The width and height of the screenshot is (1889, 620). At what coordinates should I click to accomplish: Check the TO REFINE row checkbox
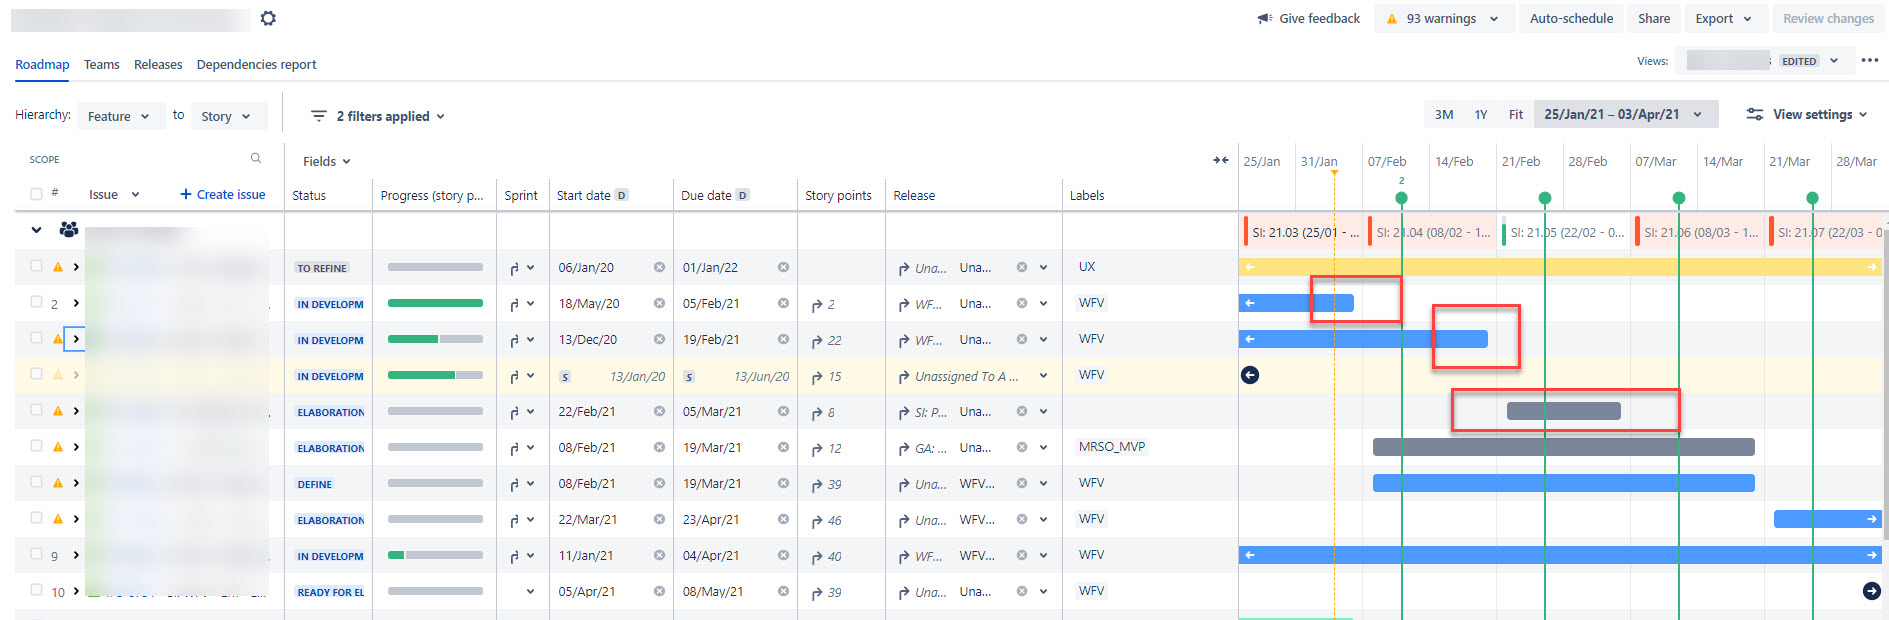[x=36, y=266]
